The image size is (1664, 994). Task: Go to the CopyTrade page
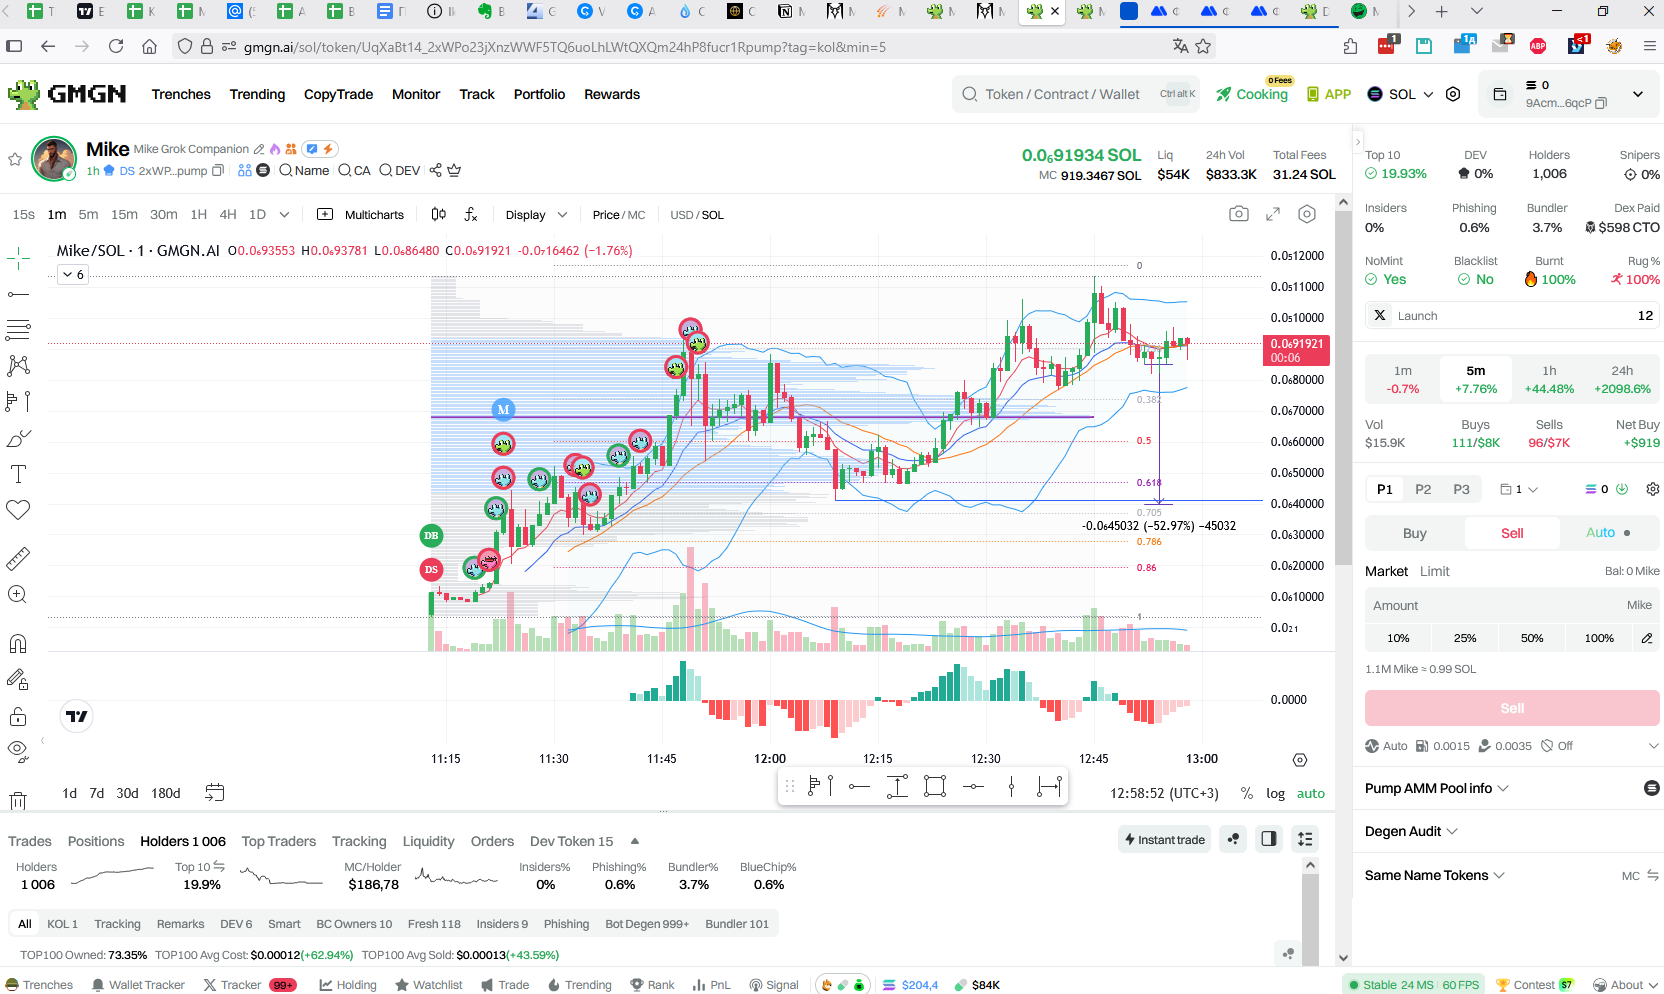[338, 94]
